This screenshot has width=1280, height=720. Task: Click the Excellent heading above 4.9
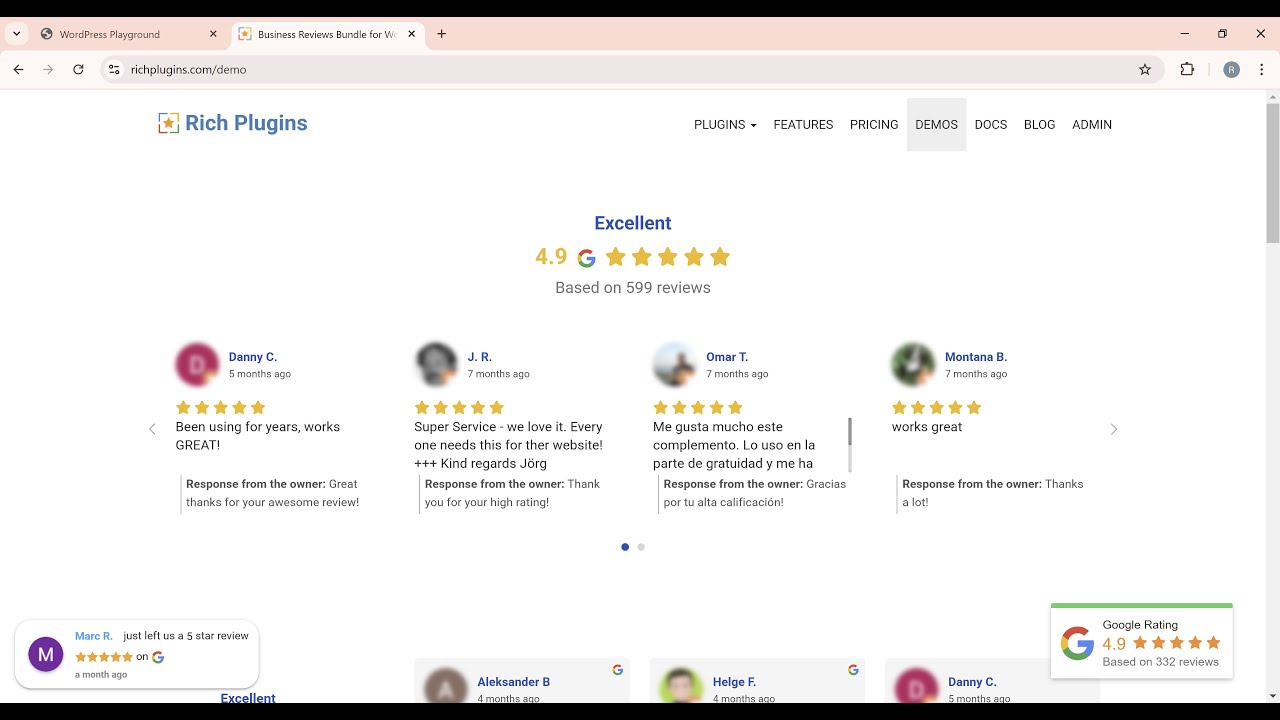pos(633,223)
